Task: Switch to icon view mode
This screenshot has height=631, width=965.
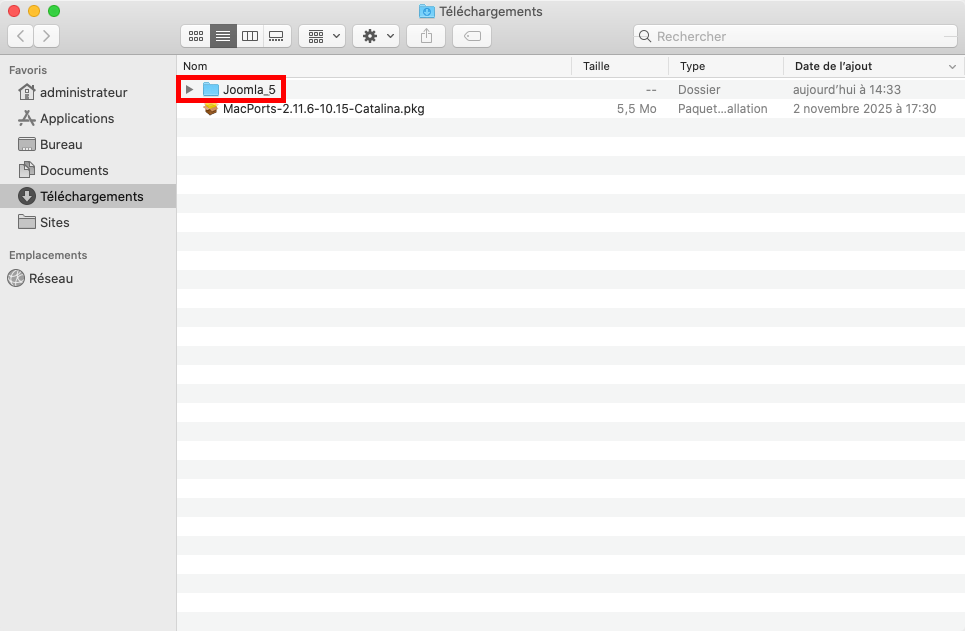Action: (196, 36)
